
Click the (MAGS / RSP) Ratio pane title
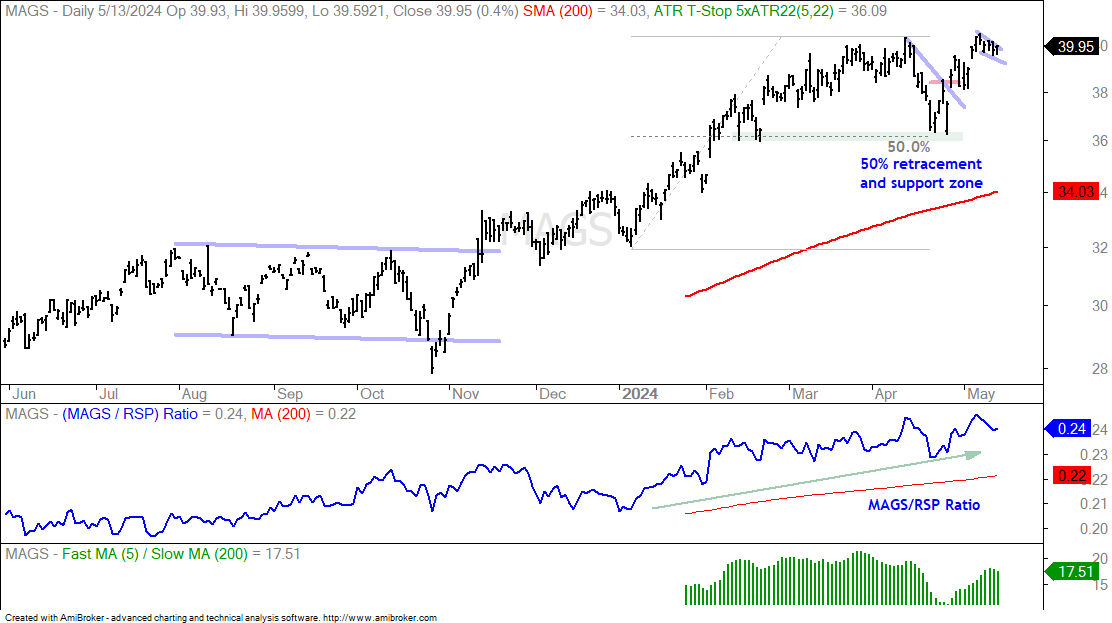click(130, 414)
